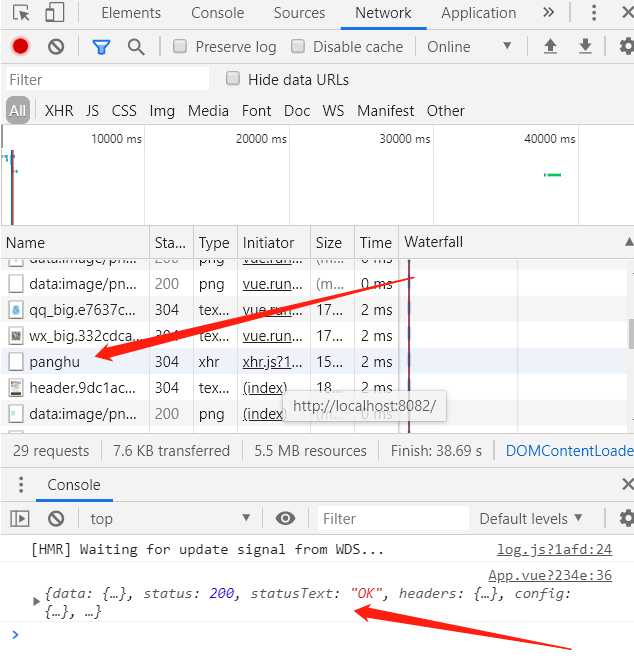Open DevTools three-dot customize menu

pos(594,13)
